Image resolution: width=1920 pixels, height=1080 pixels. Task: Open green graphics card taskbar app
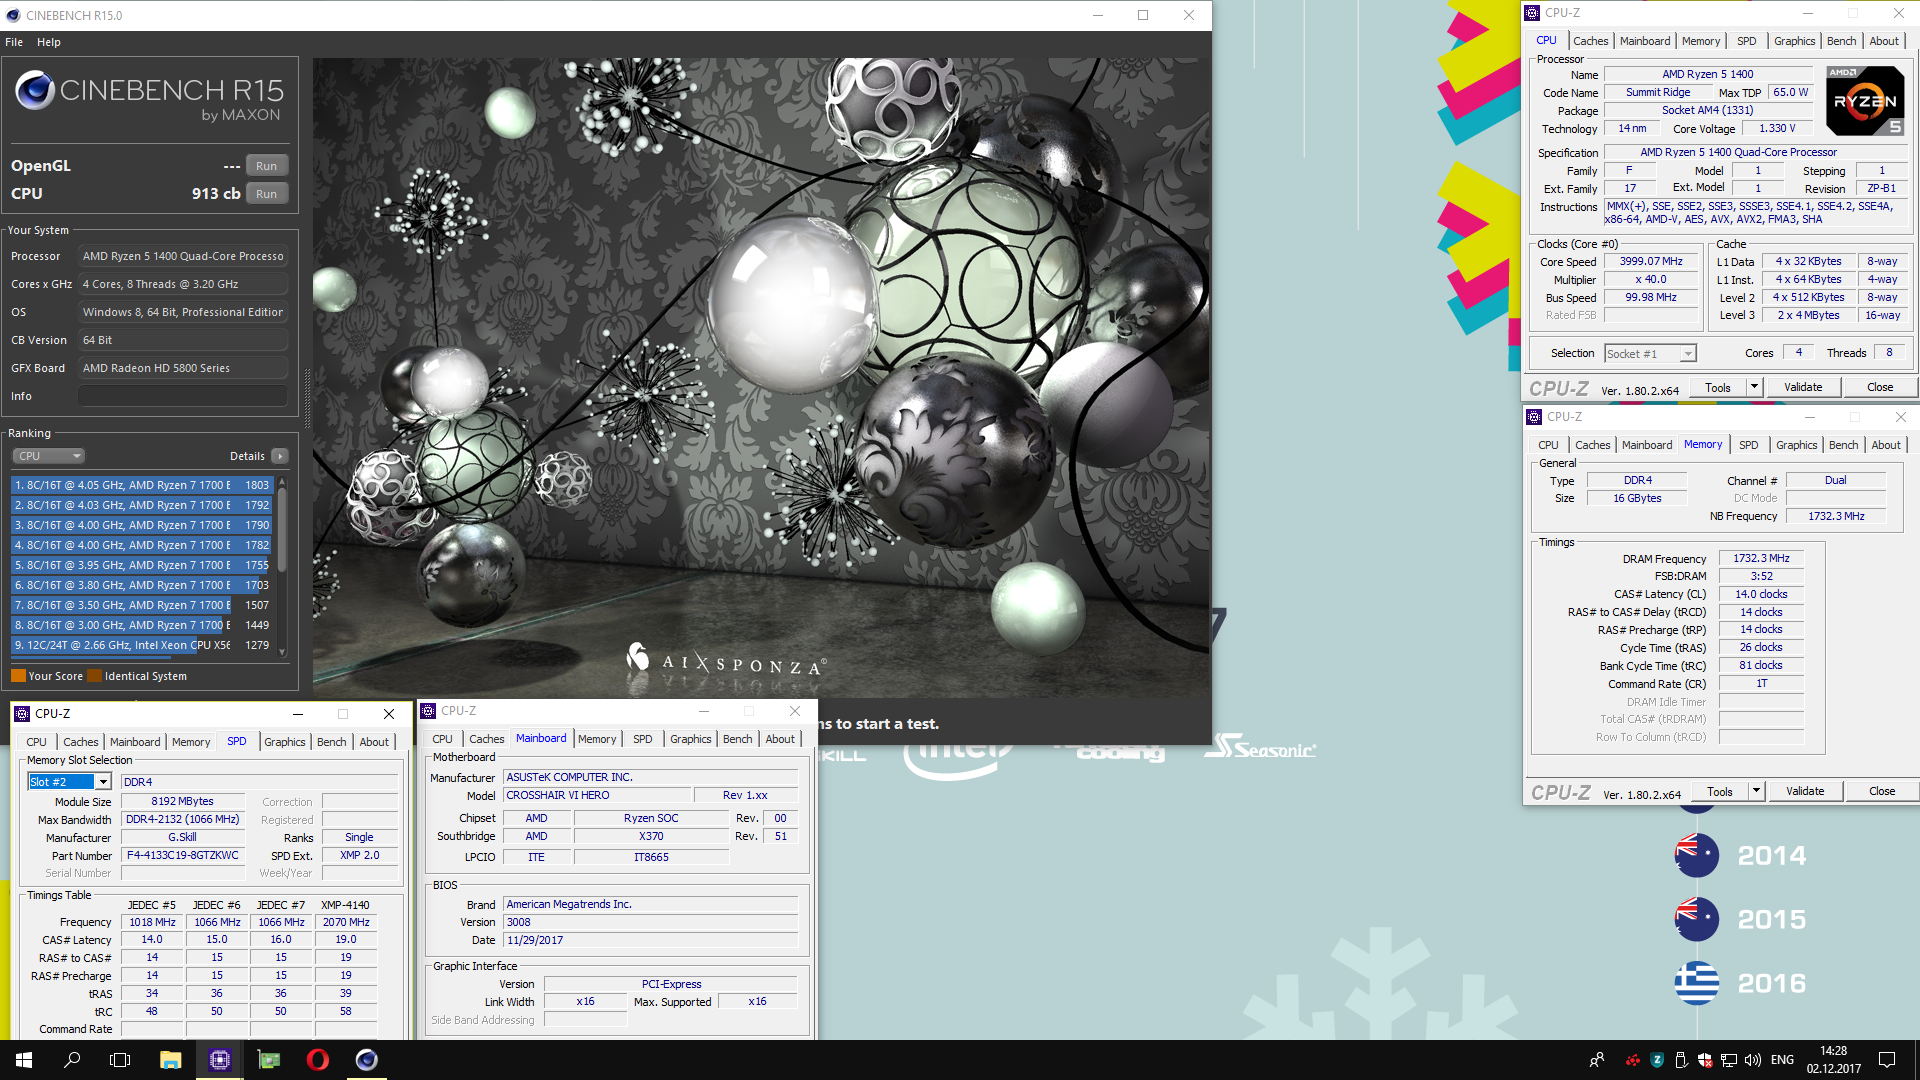click(268, 1060)
